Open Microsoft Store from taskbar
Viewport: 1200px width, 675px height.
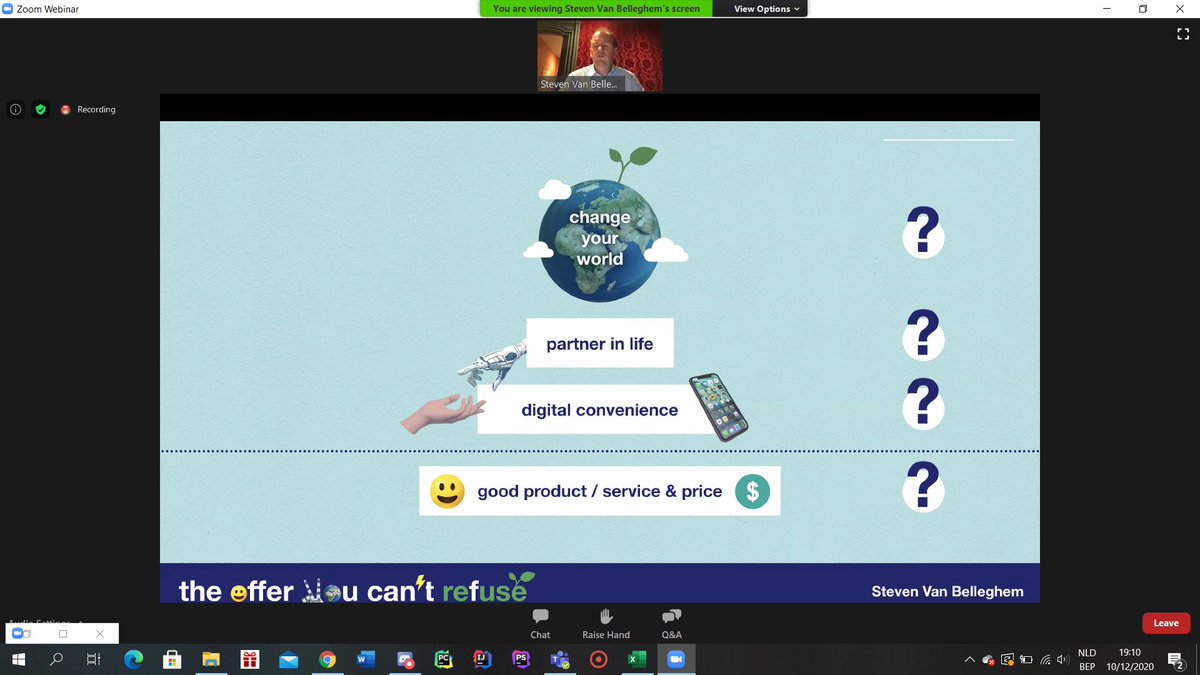[172, 659]
